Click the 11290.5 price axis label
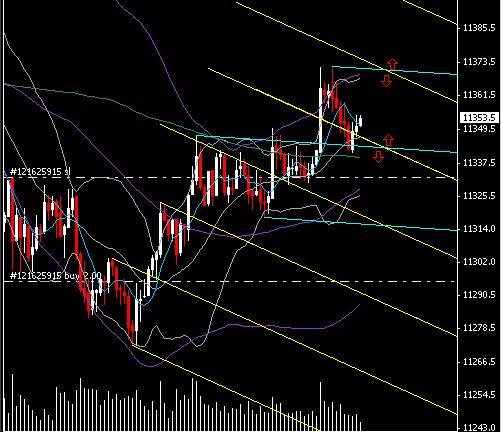 (479, 295)
